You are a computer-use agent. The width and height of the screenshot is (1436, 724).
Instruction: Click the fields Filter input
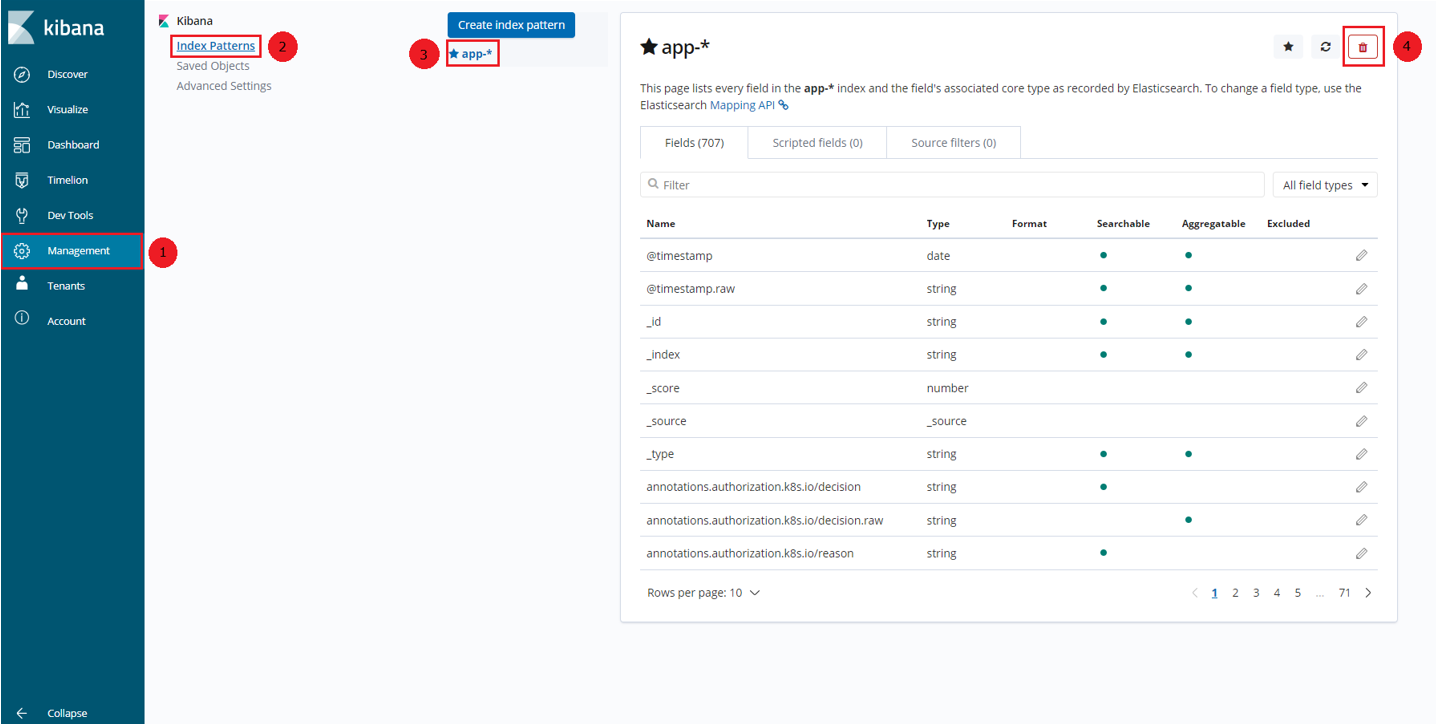coord(952,185)
